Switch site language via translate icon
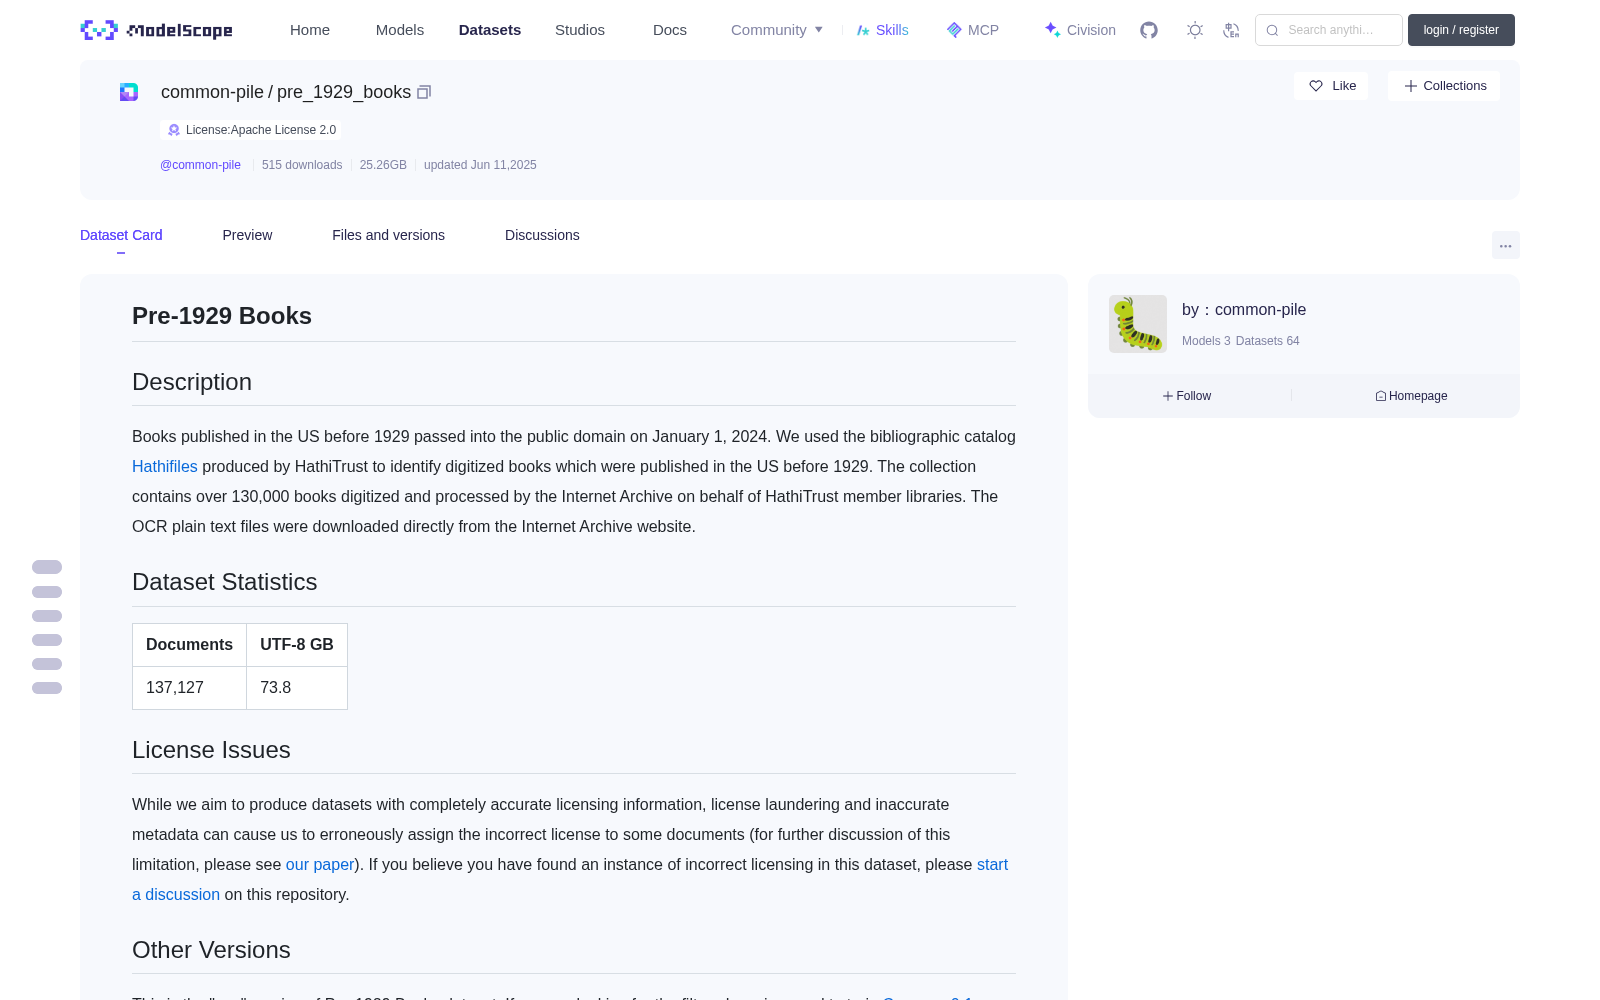 click(1231, 30)
